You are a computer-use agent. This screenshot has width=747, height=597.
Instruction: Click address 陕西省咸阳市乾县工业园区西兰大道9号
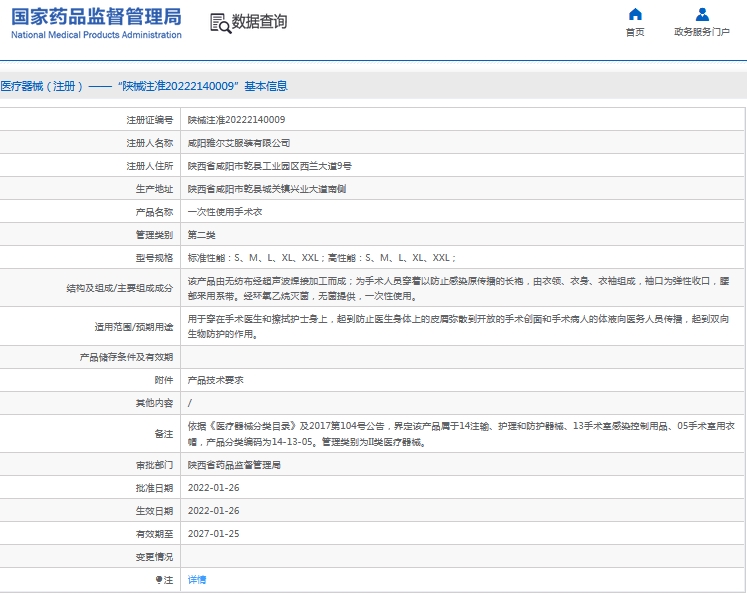(x=270, y=166)
